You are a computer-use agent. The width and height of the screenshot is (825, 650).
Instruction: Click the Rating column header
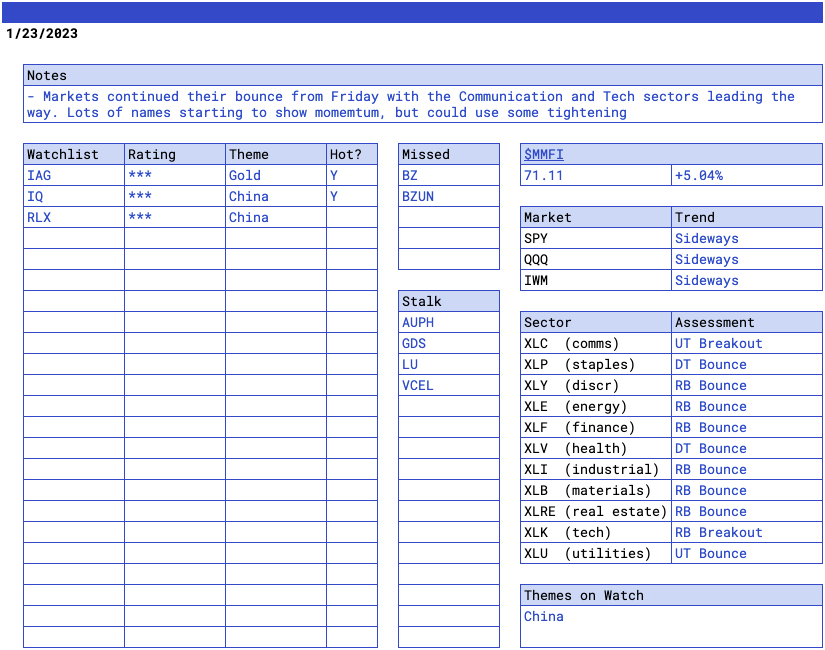click(x=175, y=154)
